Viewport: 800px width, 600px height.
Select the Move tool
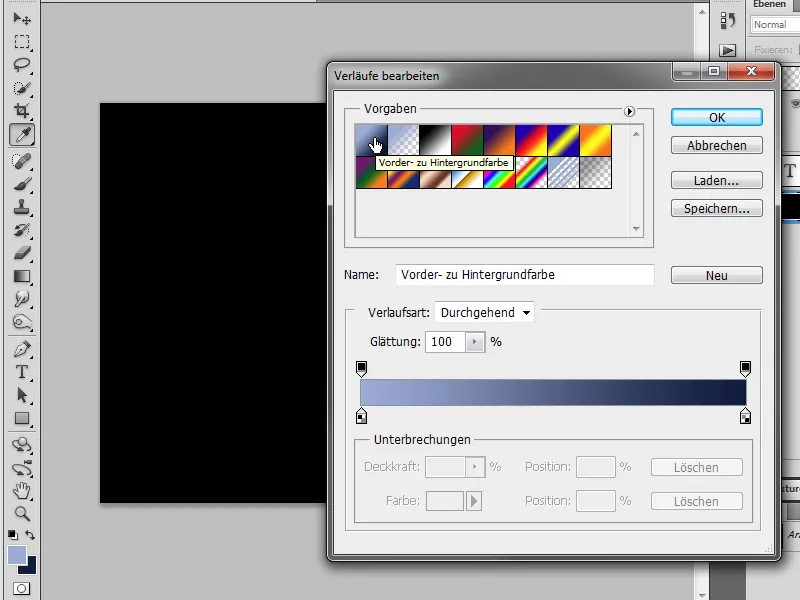point(21,18)
